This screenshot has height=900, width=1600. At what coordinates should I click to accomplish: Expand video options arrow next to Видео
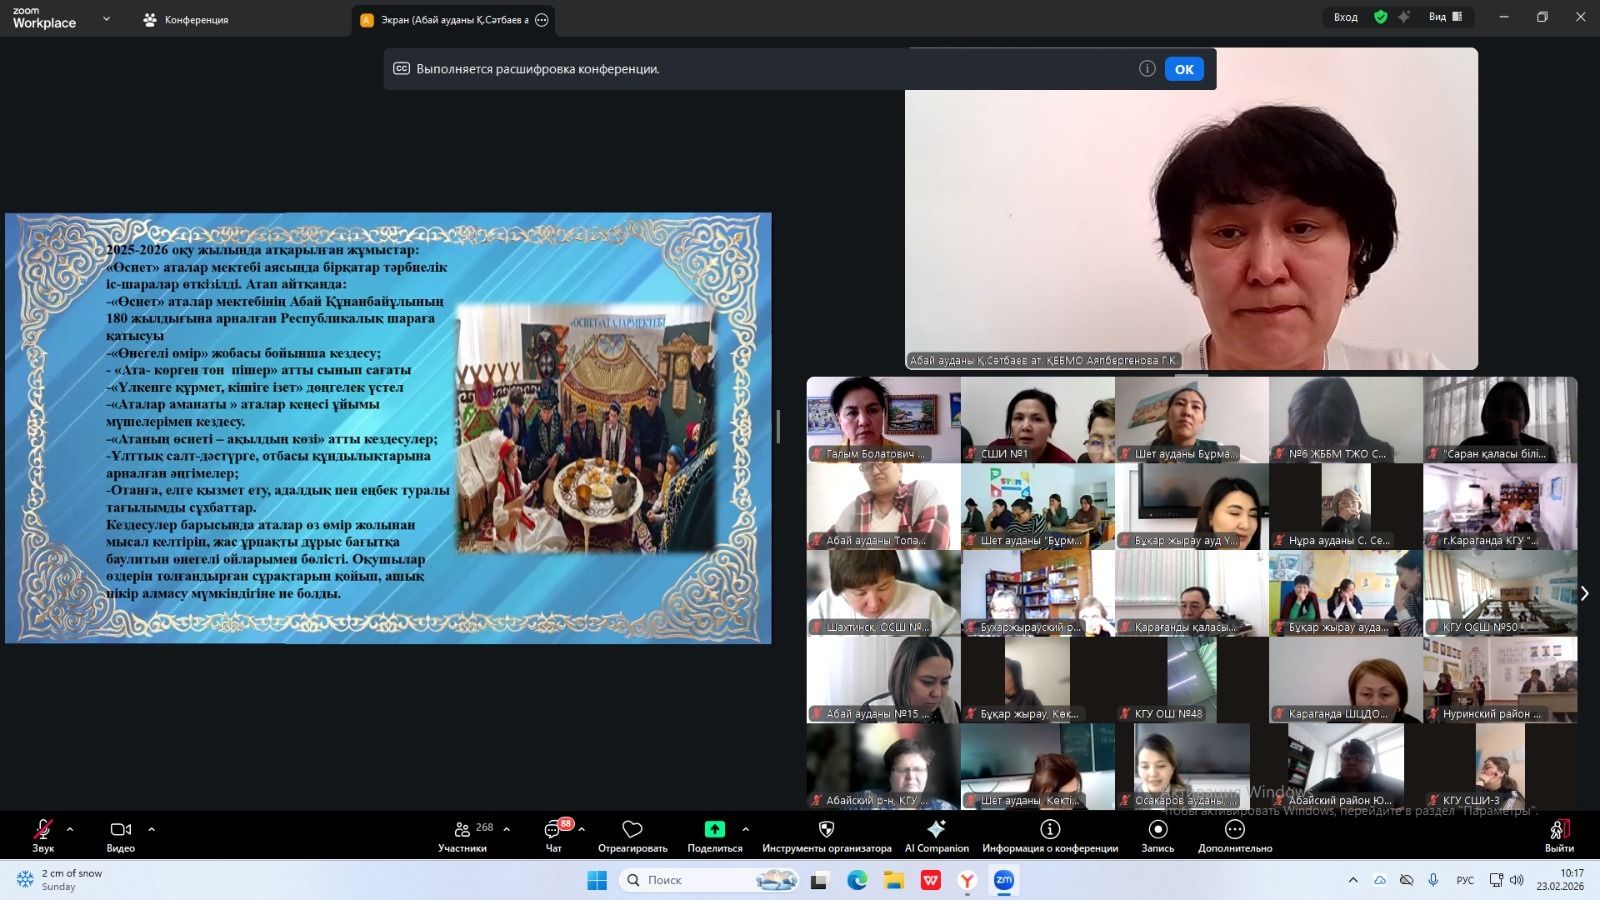click(151, 829)
